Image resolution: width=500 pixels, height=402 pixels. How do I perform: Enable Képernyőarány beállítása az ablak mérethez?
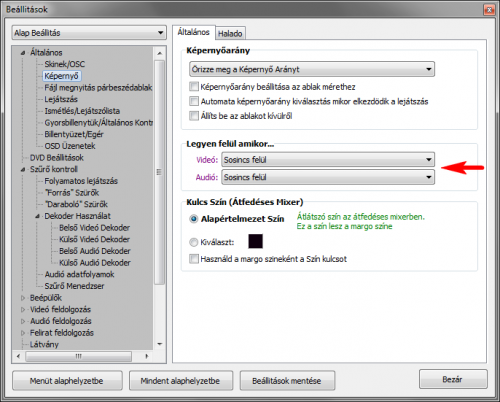tap(194, 87)
